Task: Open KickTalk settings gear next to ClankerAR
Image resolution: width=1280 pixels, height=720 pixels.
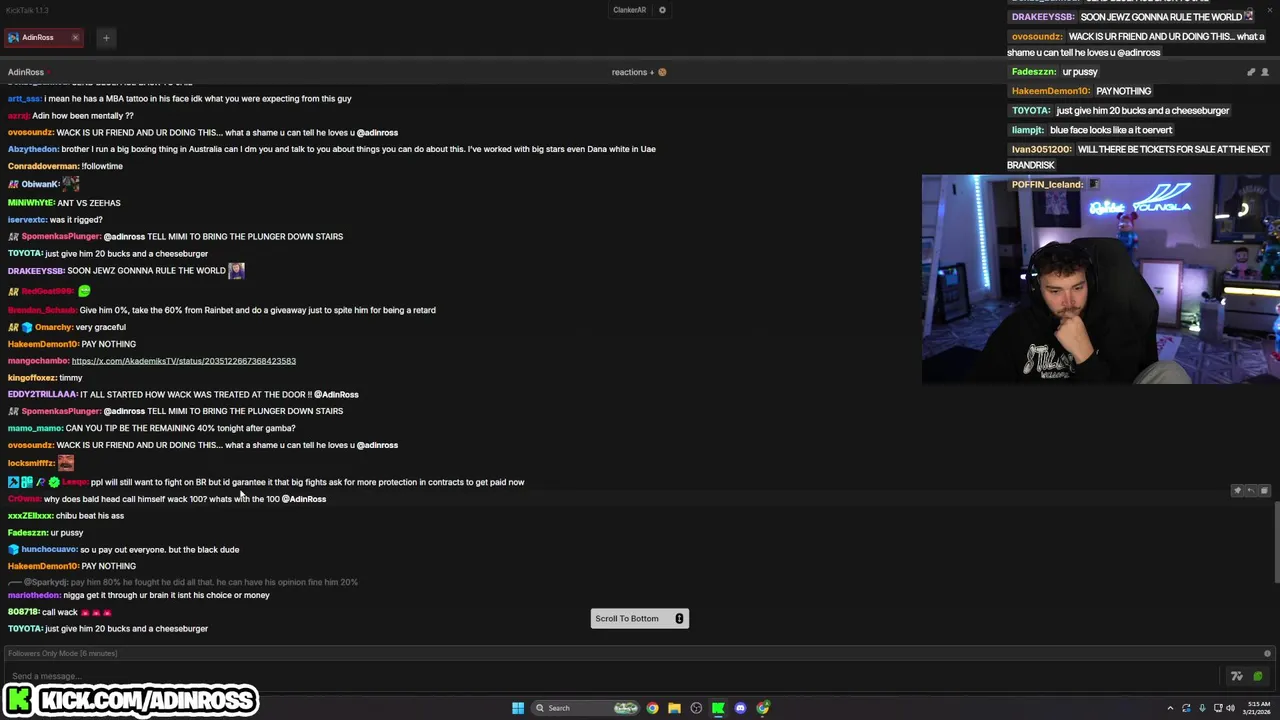Action: click(662, 10)
